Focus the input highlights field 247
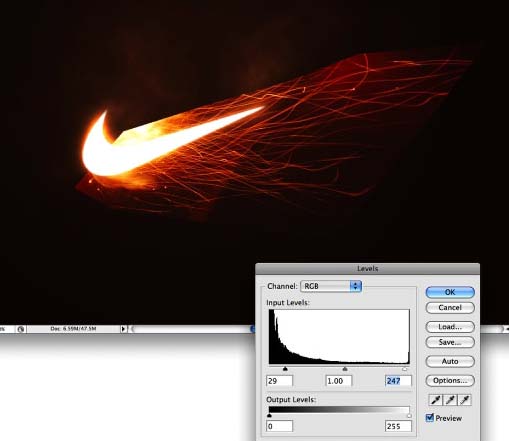This screenshot has width=509, height=441. pyautogui.click(x=398, y=381)
